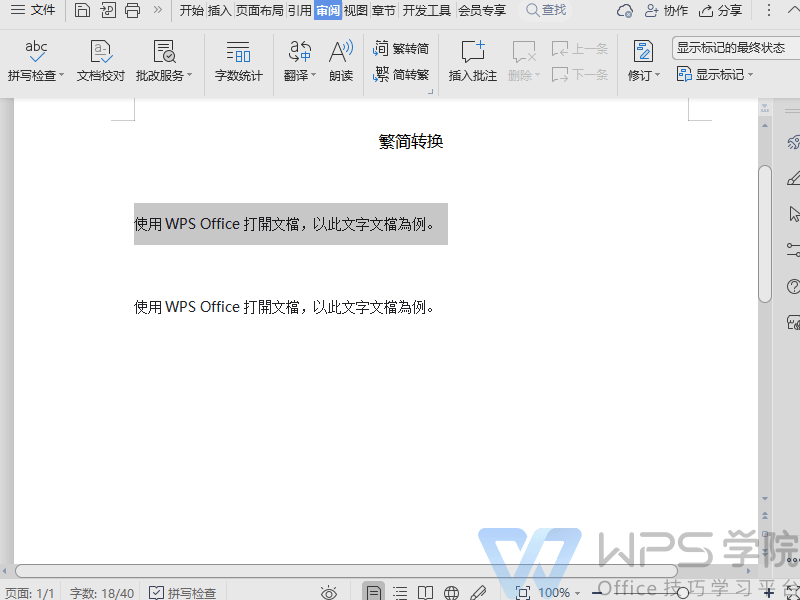Open 字数统计 word count tool

pyautogui.click(x=238, y=61)
